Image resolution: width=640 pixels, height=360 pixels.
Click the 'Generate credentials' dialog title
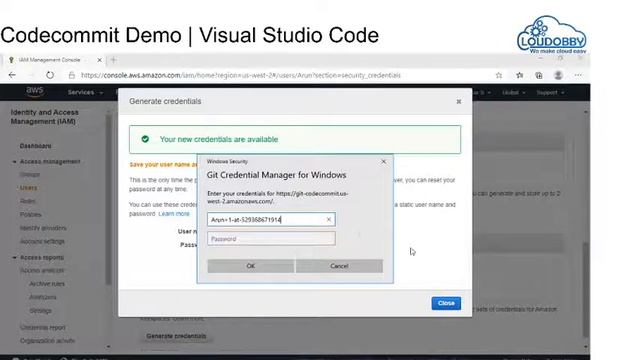165,101
